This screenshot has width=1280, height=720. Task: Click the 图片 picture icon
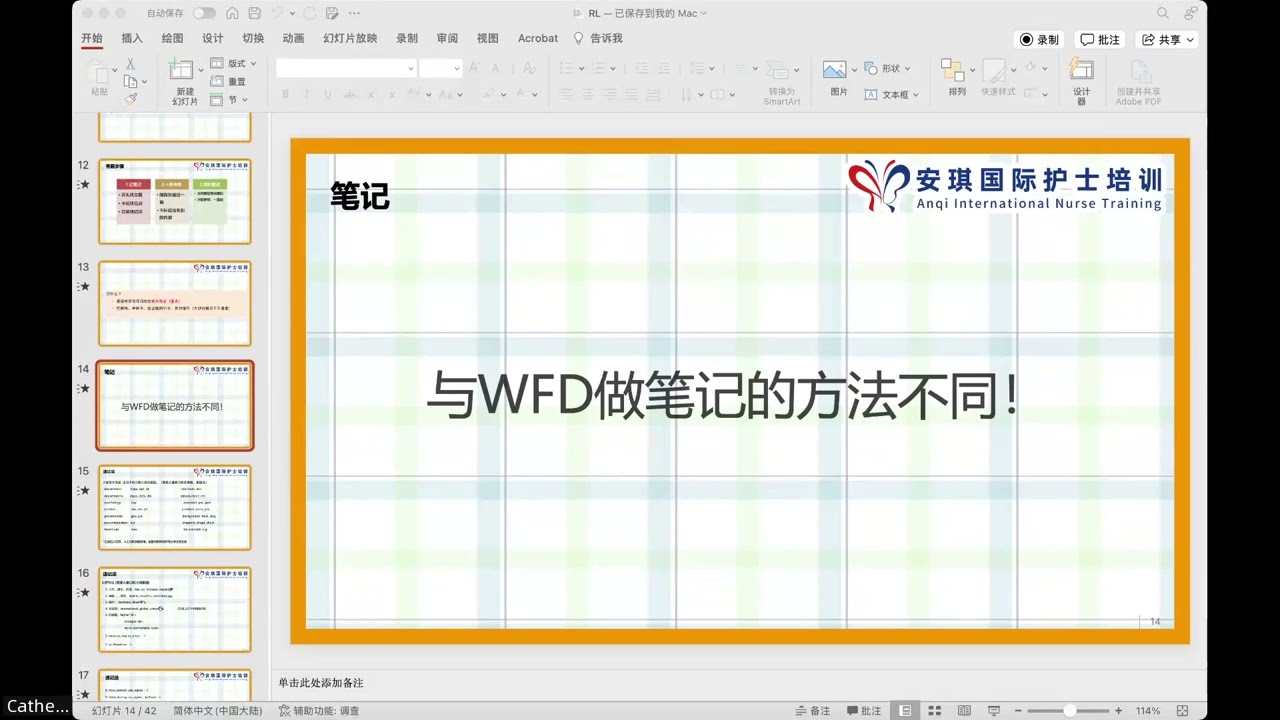(x=835, y=69)
